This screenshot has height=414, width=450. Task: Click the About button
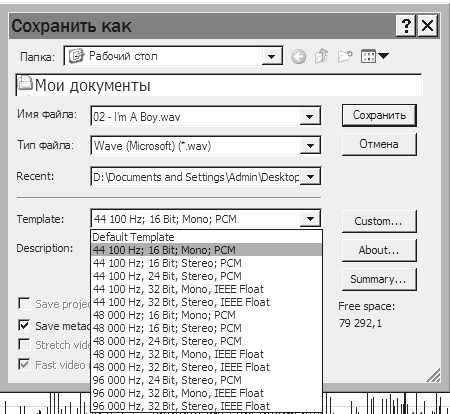[x=379, y=250]
